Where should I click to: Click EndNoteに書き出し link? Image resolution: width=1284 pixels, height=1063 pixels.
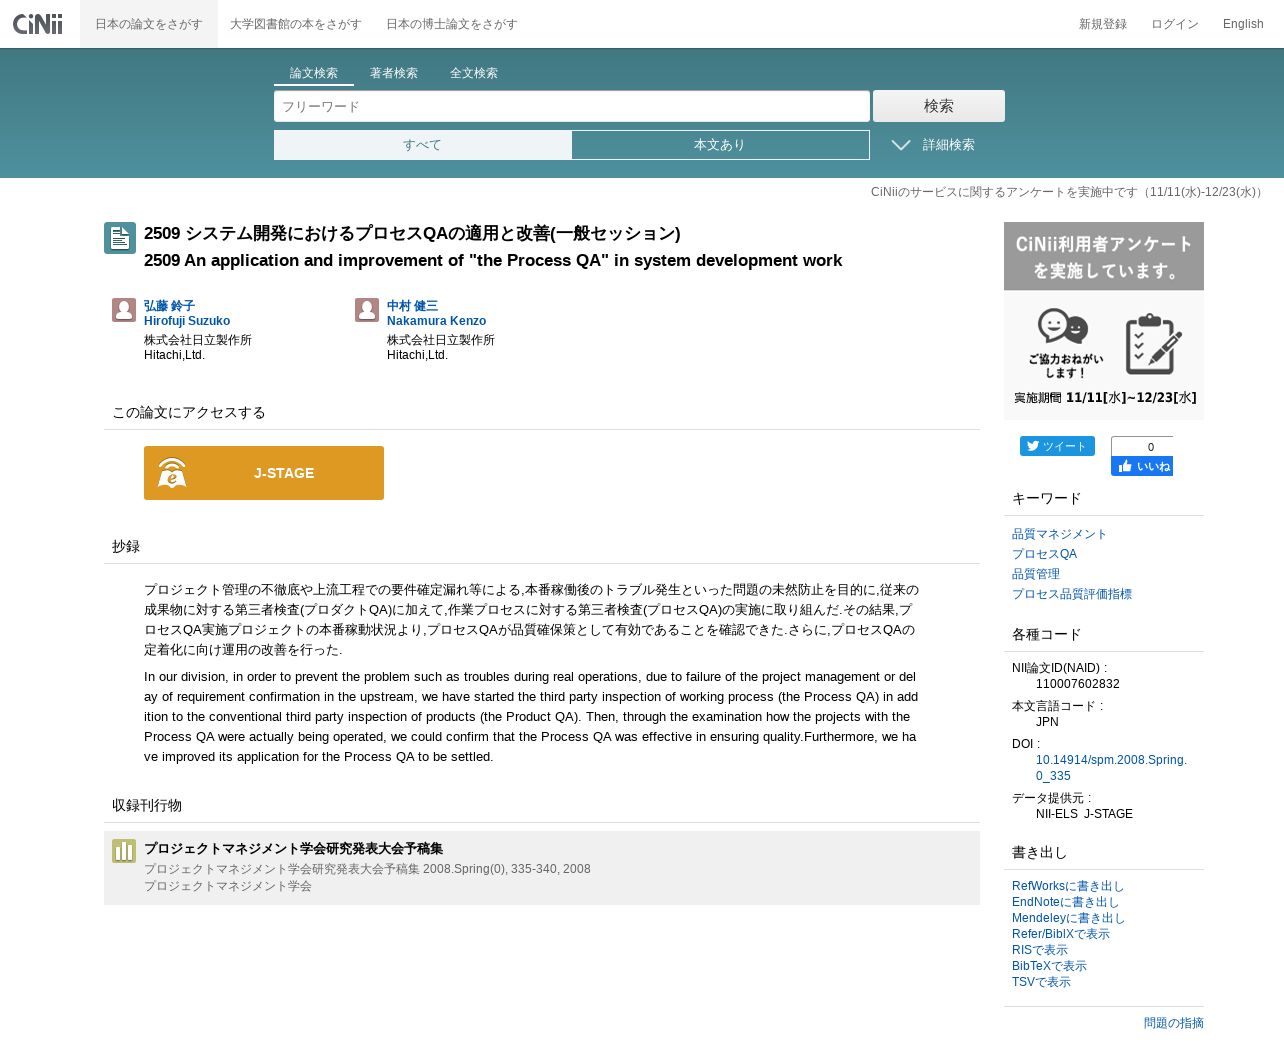1065,902
